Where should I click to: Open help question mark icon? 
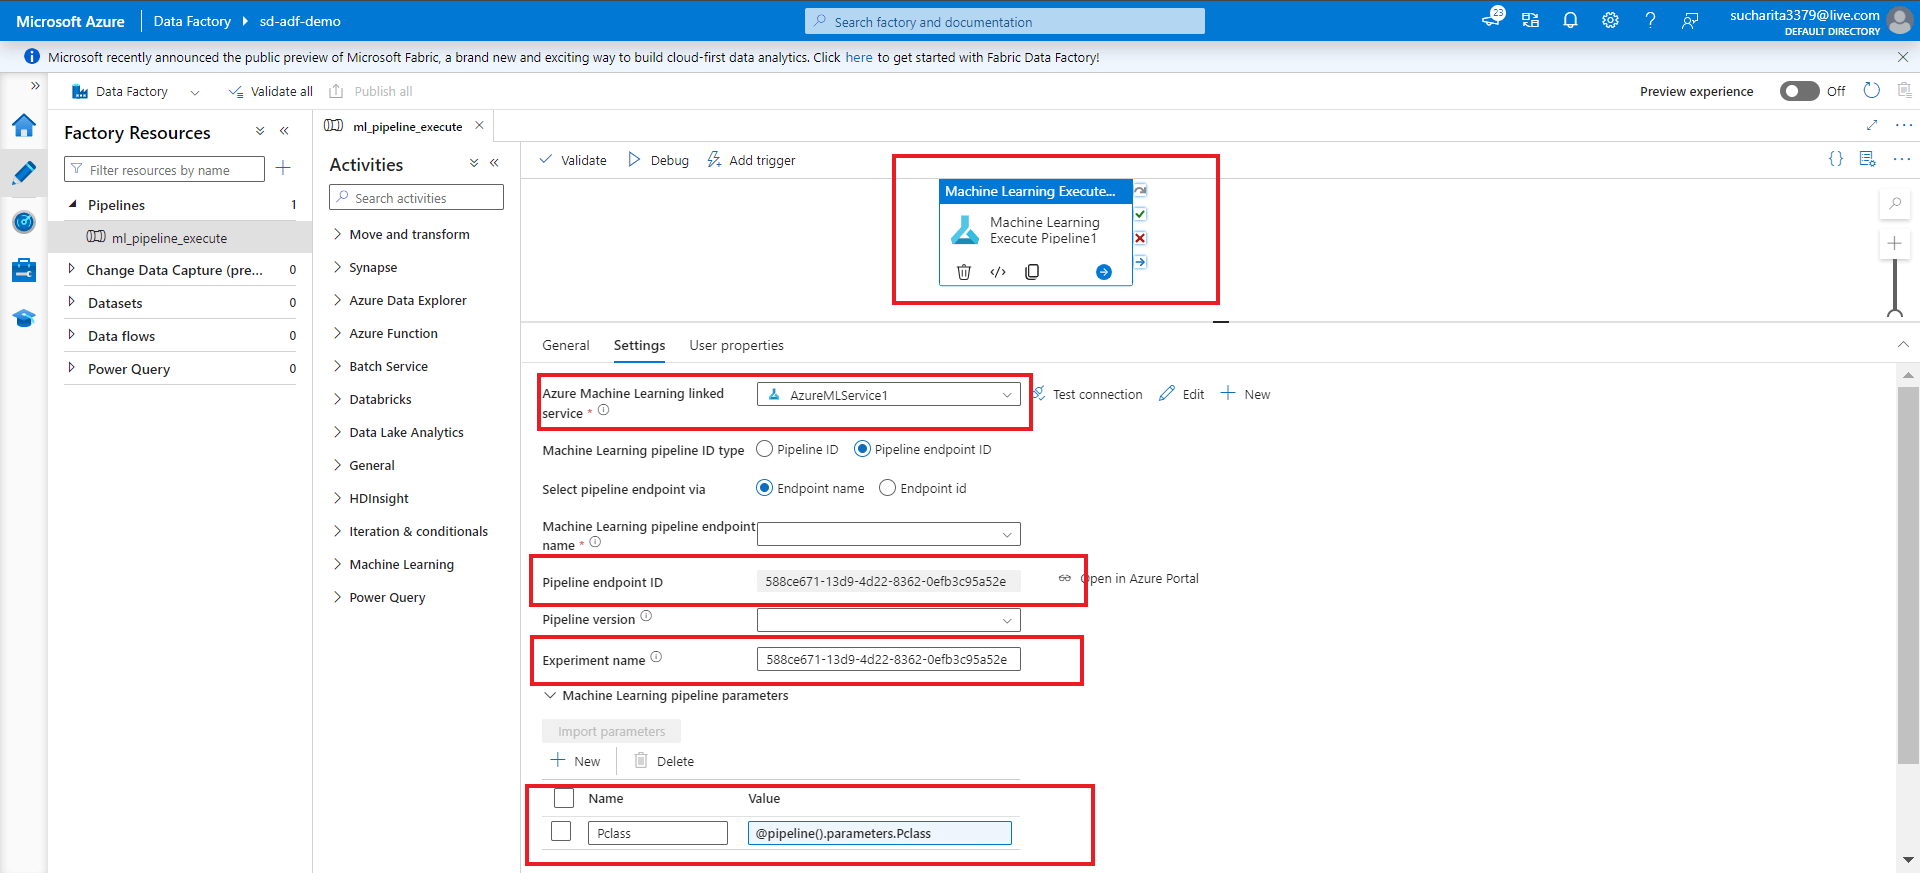tap(1650, 20)
